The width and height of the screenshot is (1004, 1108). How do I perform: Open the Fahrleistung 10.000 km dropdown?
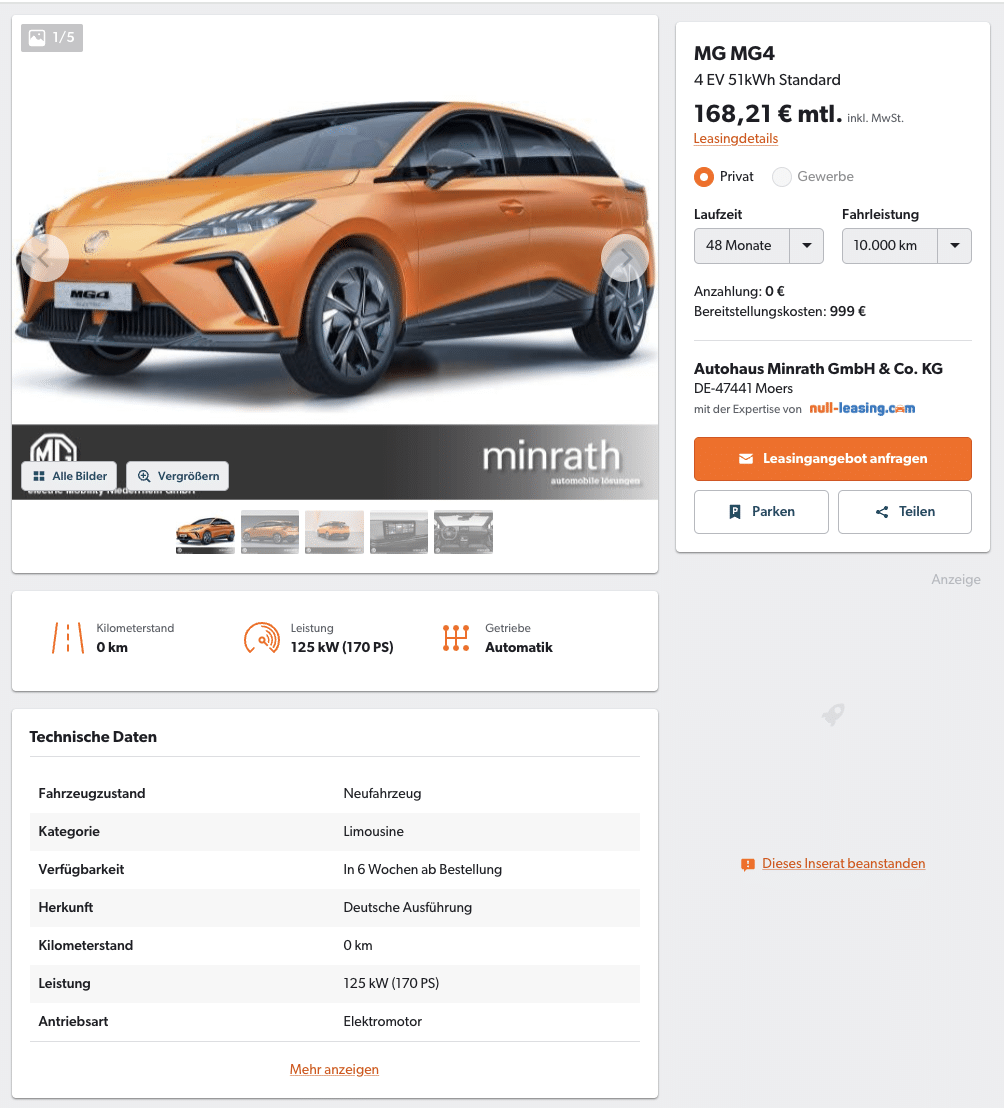(906, 246)
